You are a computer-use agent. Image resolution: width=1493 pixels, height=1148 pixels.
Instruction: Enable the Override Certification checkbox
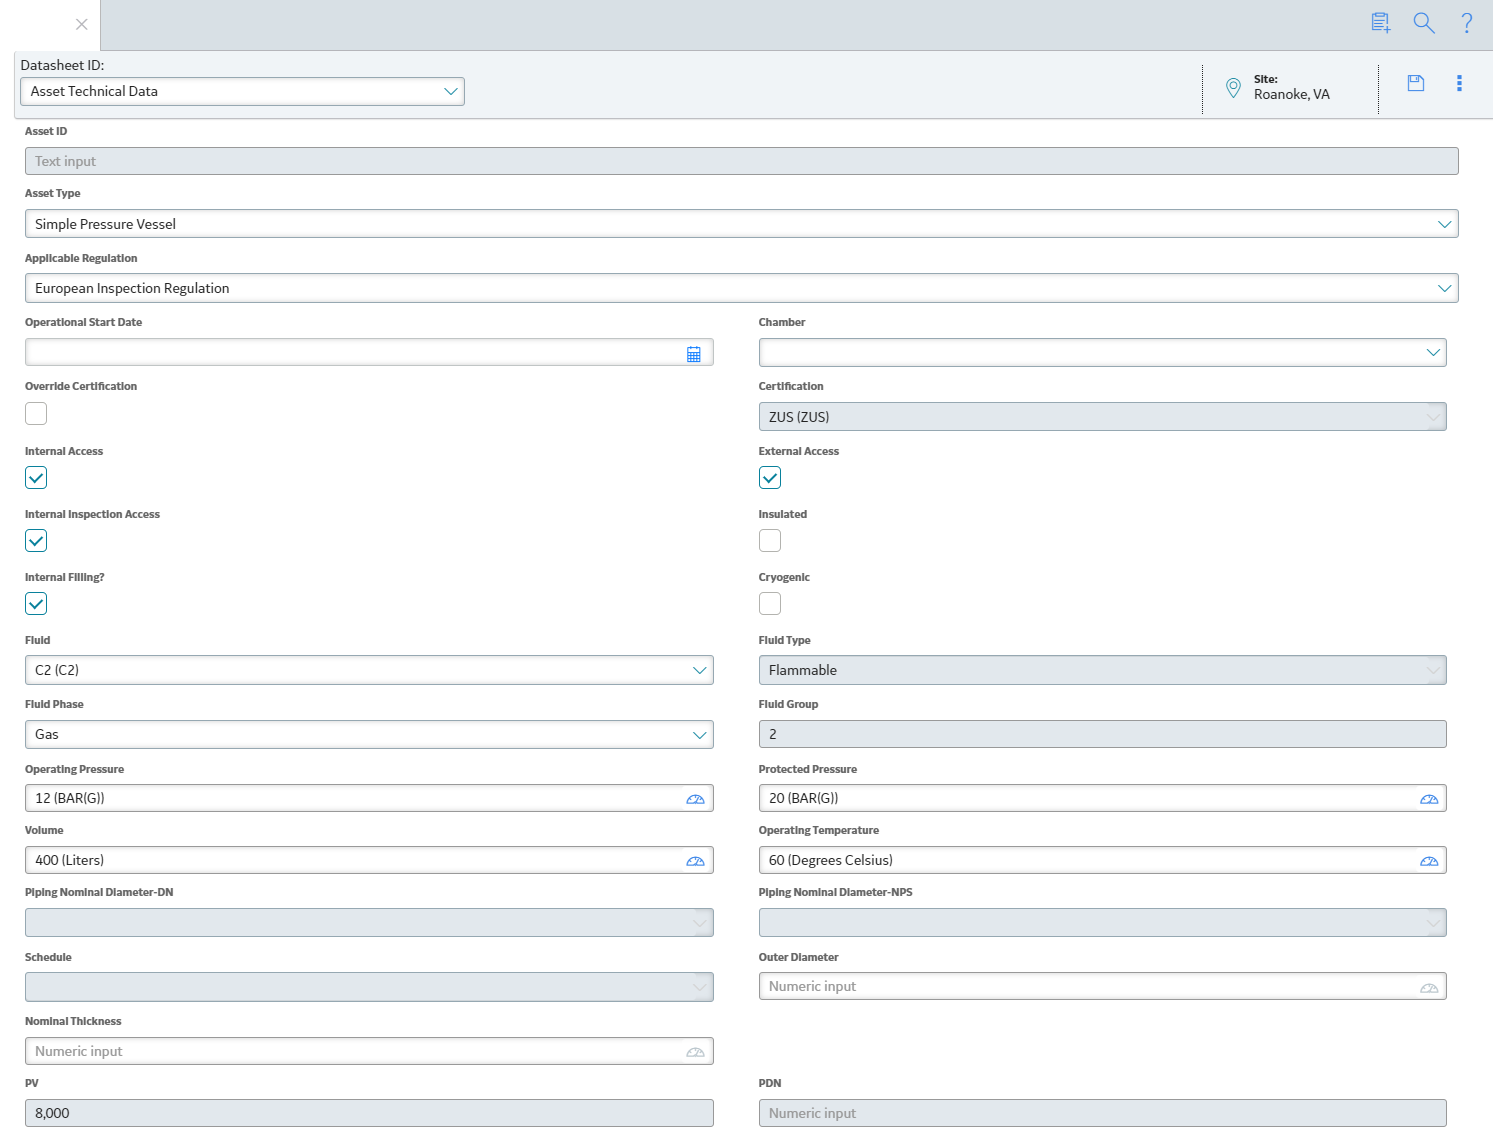click(36, 413)
